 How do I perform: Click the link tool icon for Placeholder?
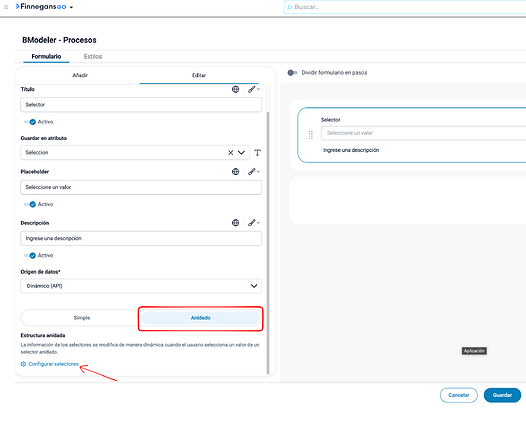[253, 172]
